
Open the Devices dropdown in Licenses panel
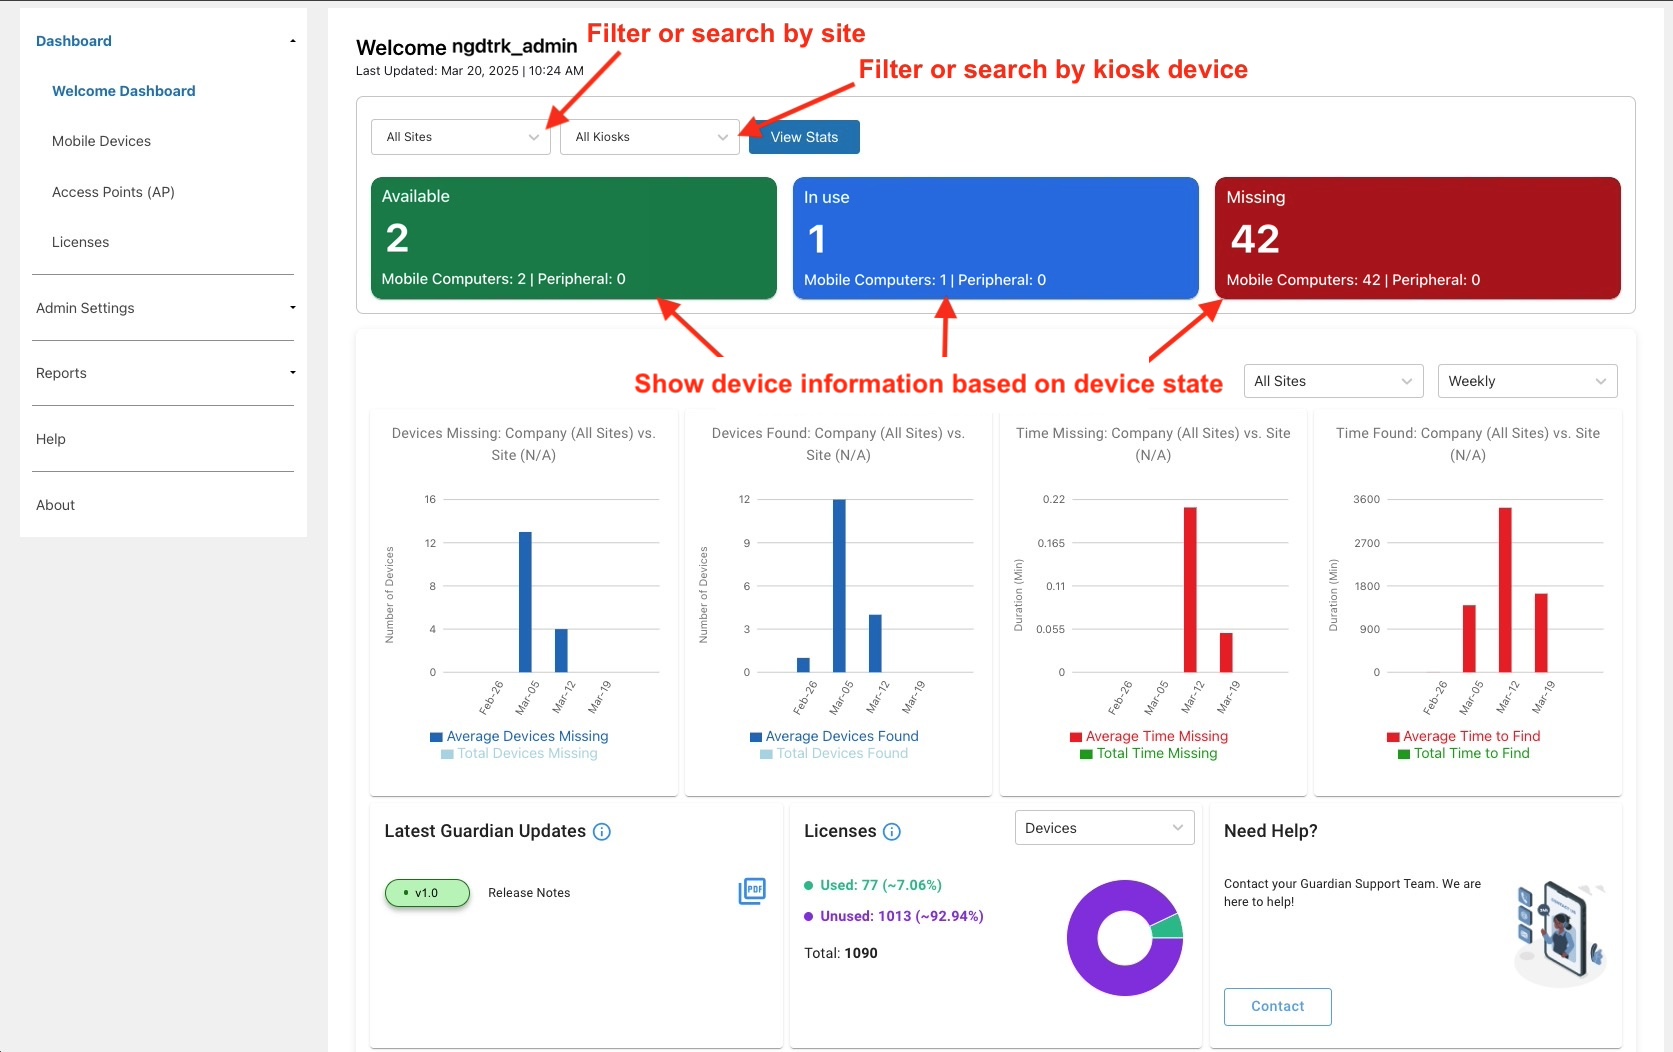[x=1103, y=827]
